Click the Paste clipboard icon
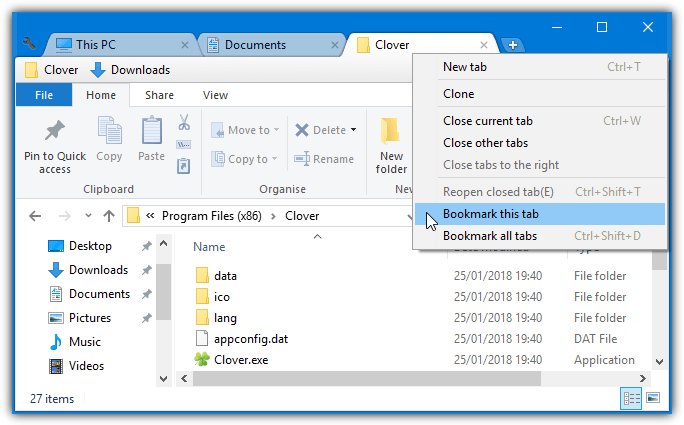684x425 pixels. 151,130
